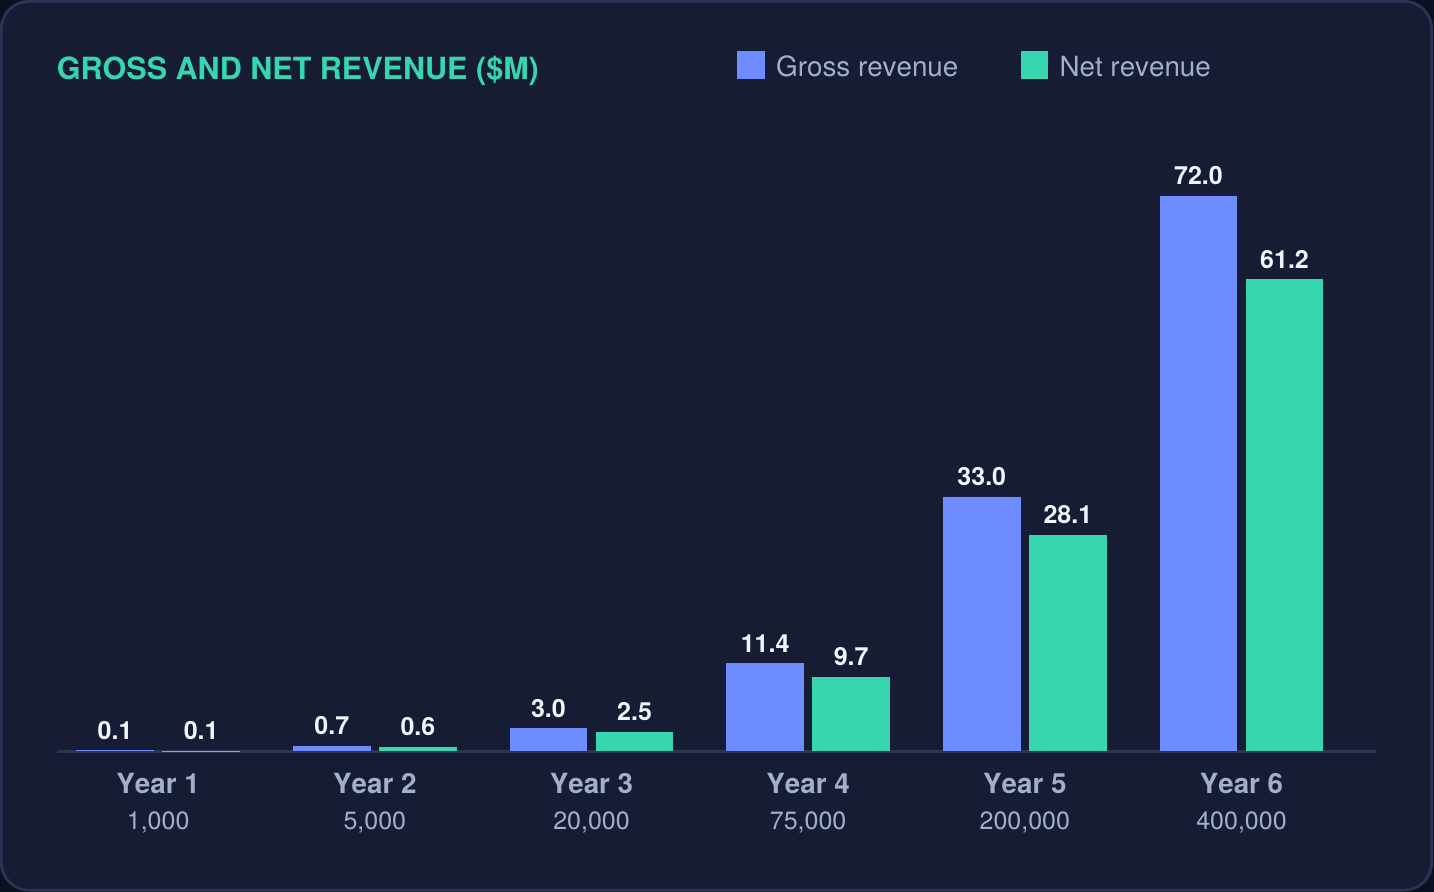Click the 9.7 value label
The height and width of the screenshot is (892, 1434).
(851, 657)
